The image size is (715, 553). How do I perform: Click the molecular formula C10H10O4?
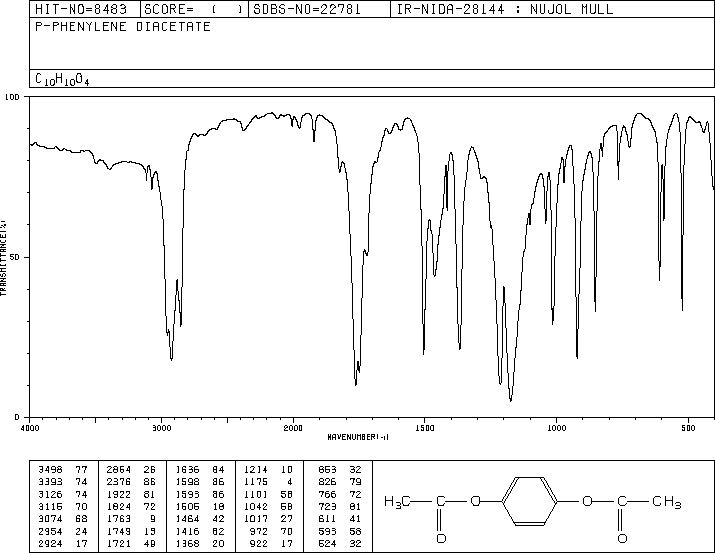(x=62, y=80)
